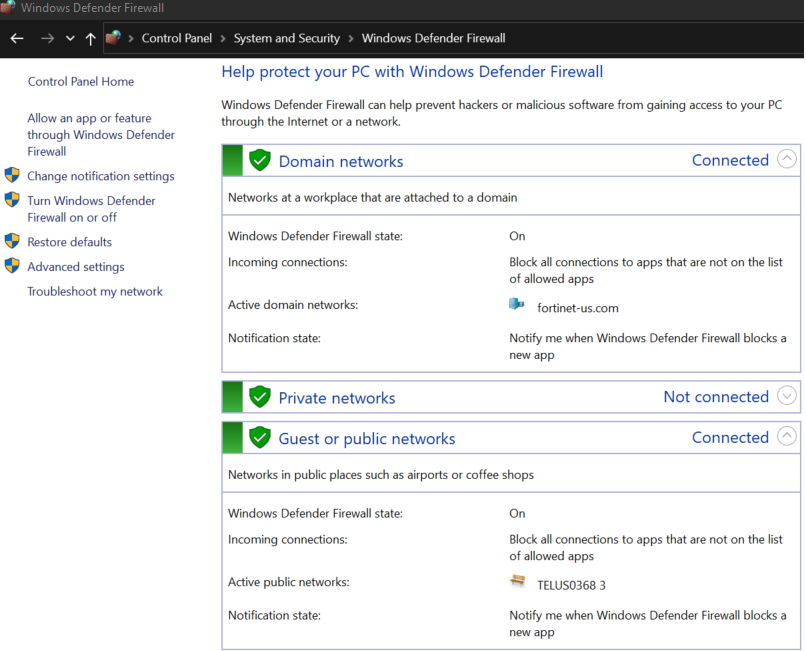Click the shield icon beside Restore defaults

14,241
